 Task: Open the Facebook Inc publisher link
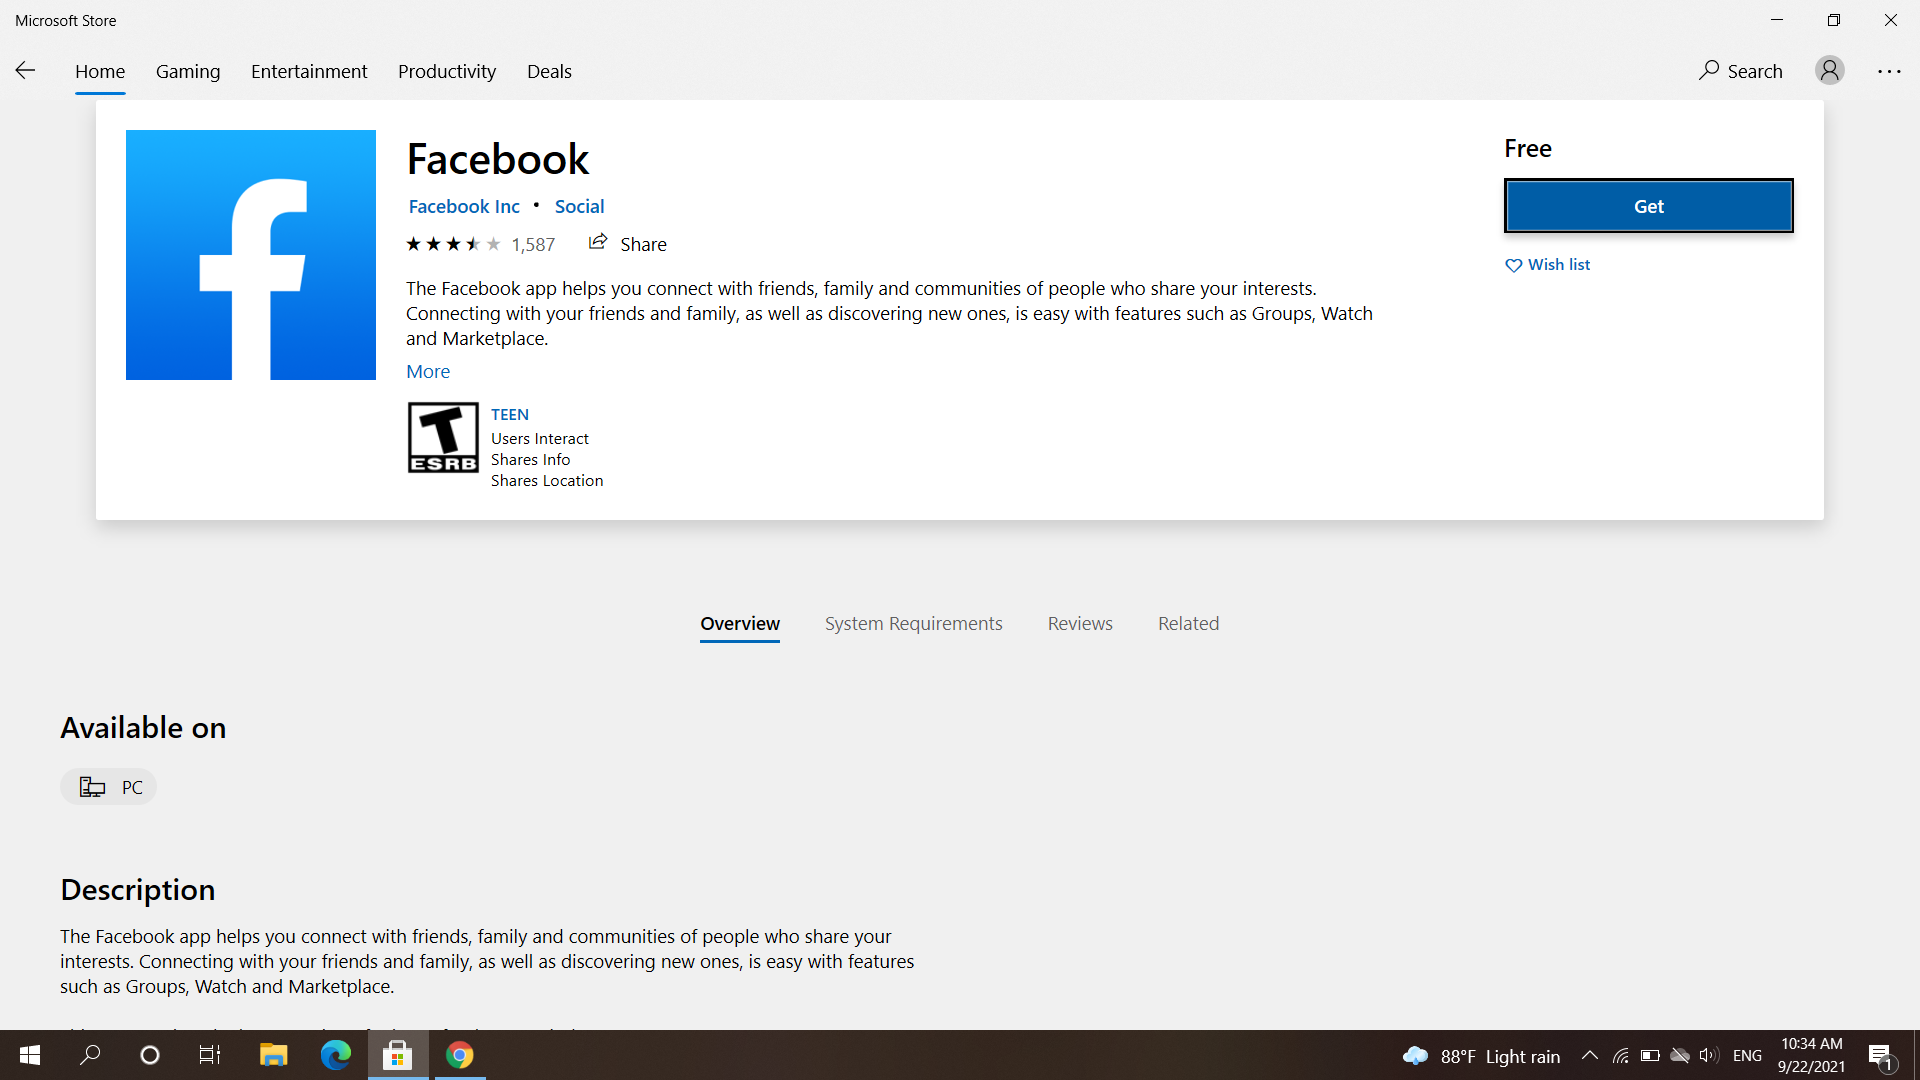coord(464,206)
